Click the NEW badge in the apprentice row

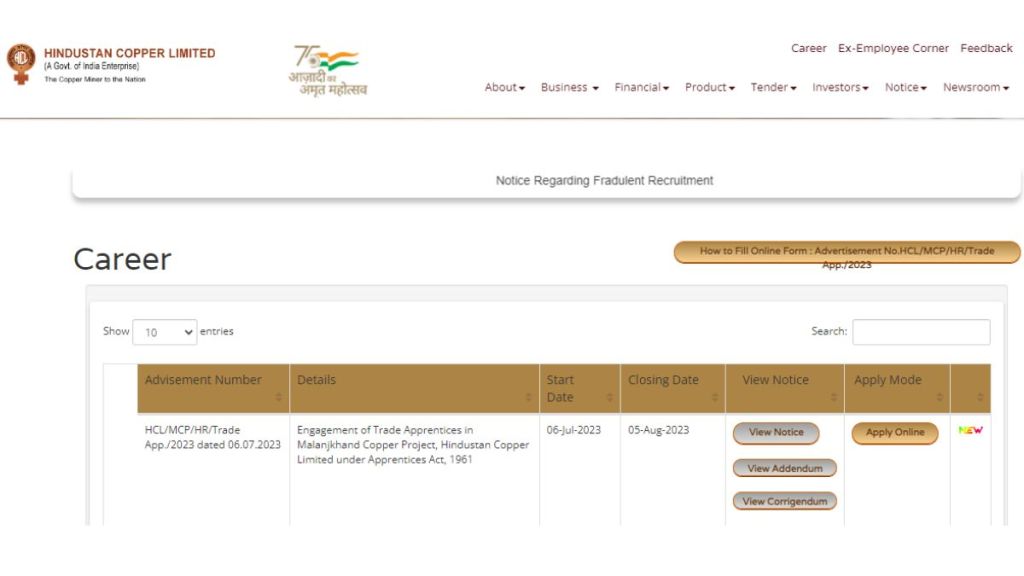point(970,430)
